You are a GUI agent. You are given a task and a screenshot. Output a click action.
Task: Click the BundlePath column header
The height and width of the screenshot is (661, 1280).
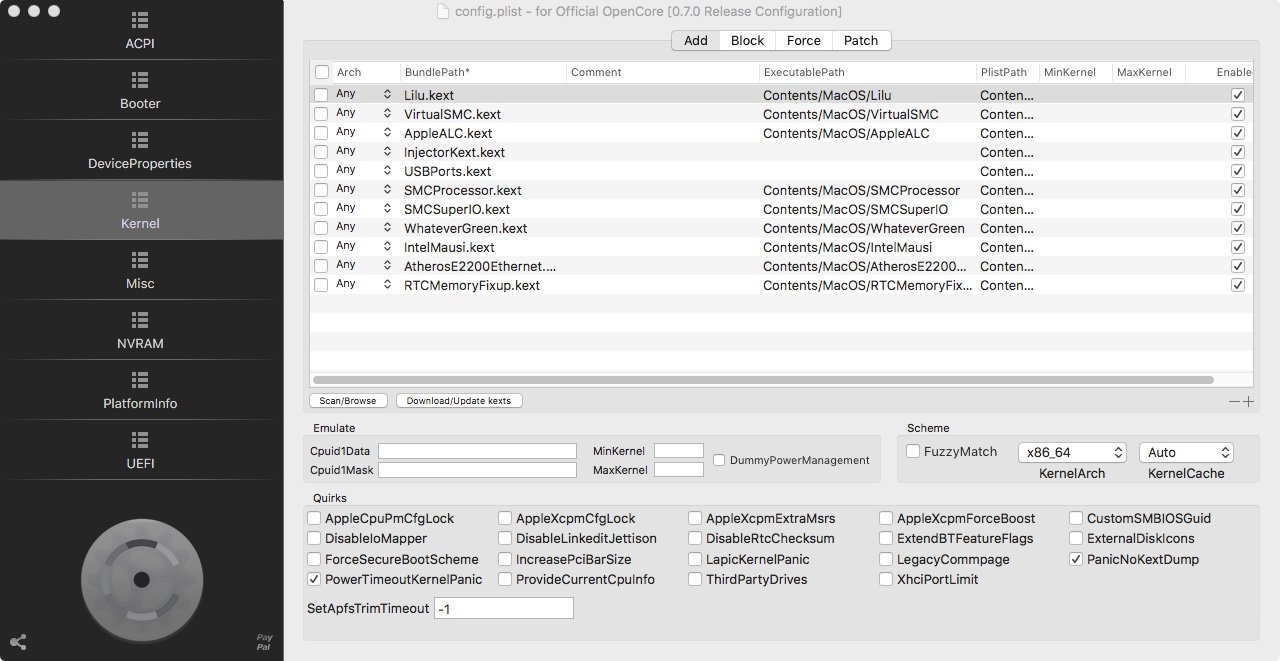pos(482,72)
